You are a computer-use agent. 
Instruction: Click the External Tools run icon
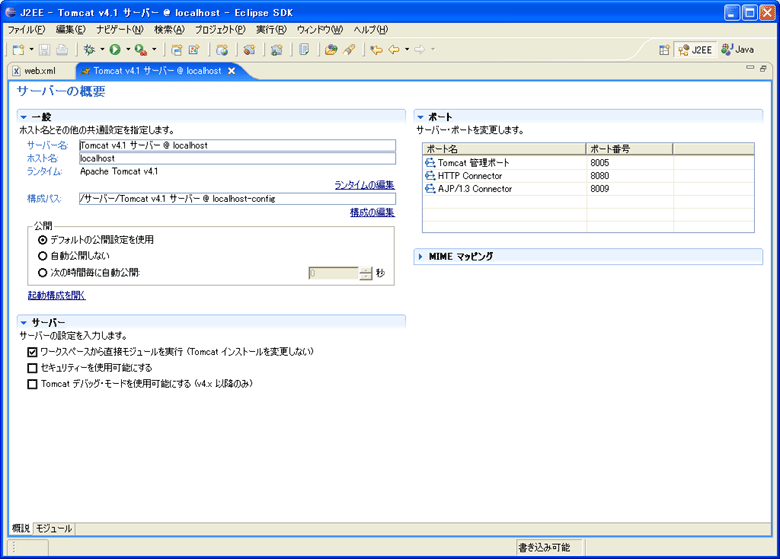141,50
